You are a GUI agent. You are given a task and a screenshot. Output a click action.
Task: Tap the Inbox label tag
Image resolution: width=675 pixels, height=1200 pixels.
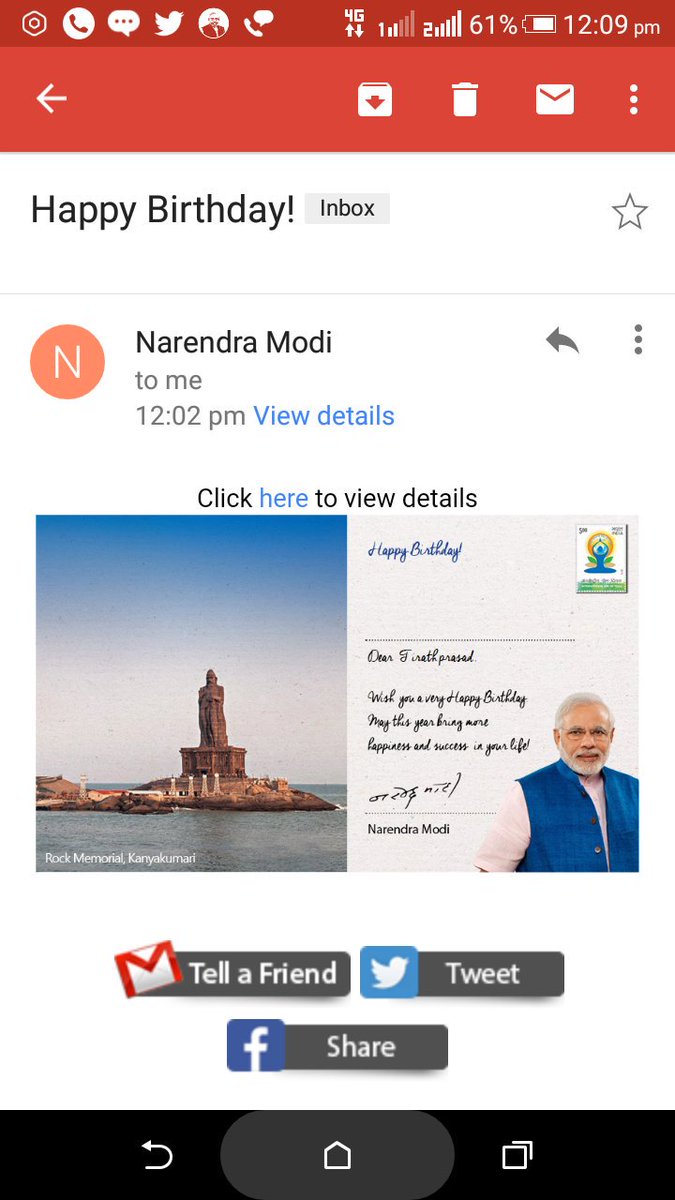click(347, 209)
